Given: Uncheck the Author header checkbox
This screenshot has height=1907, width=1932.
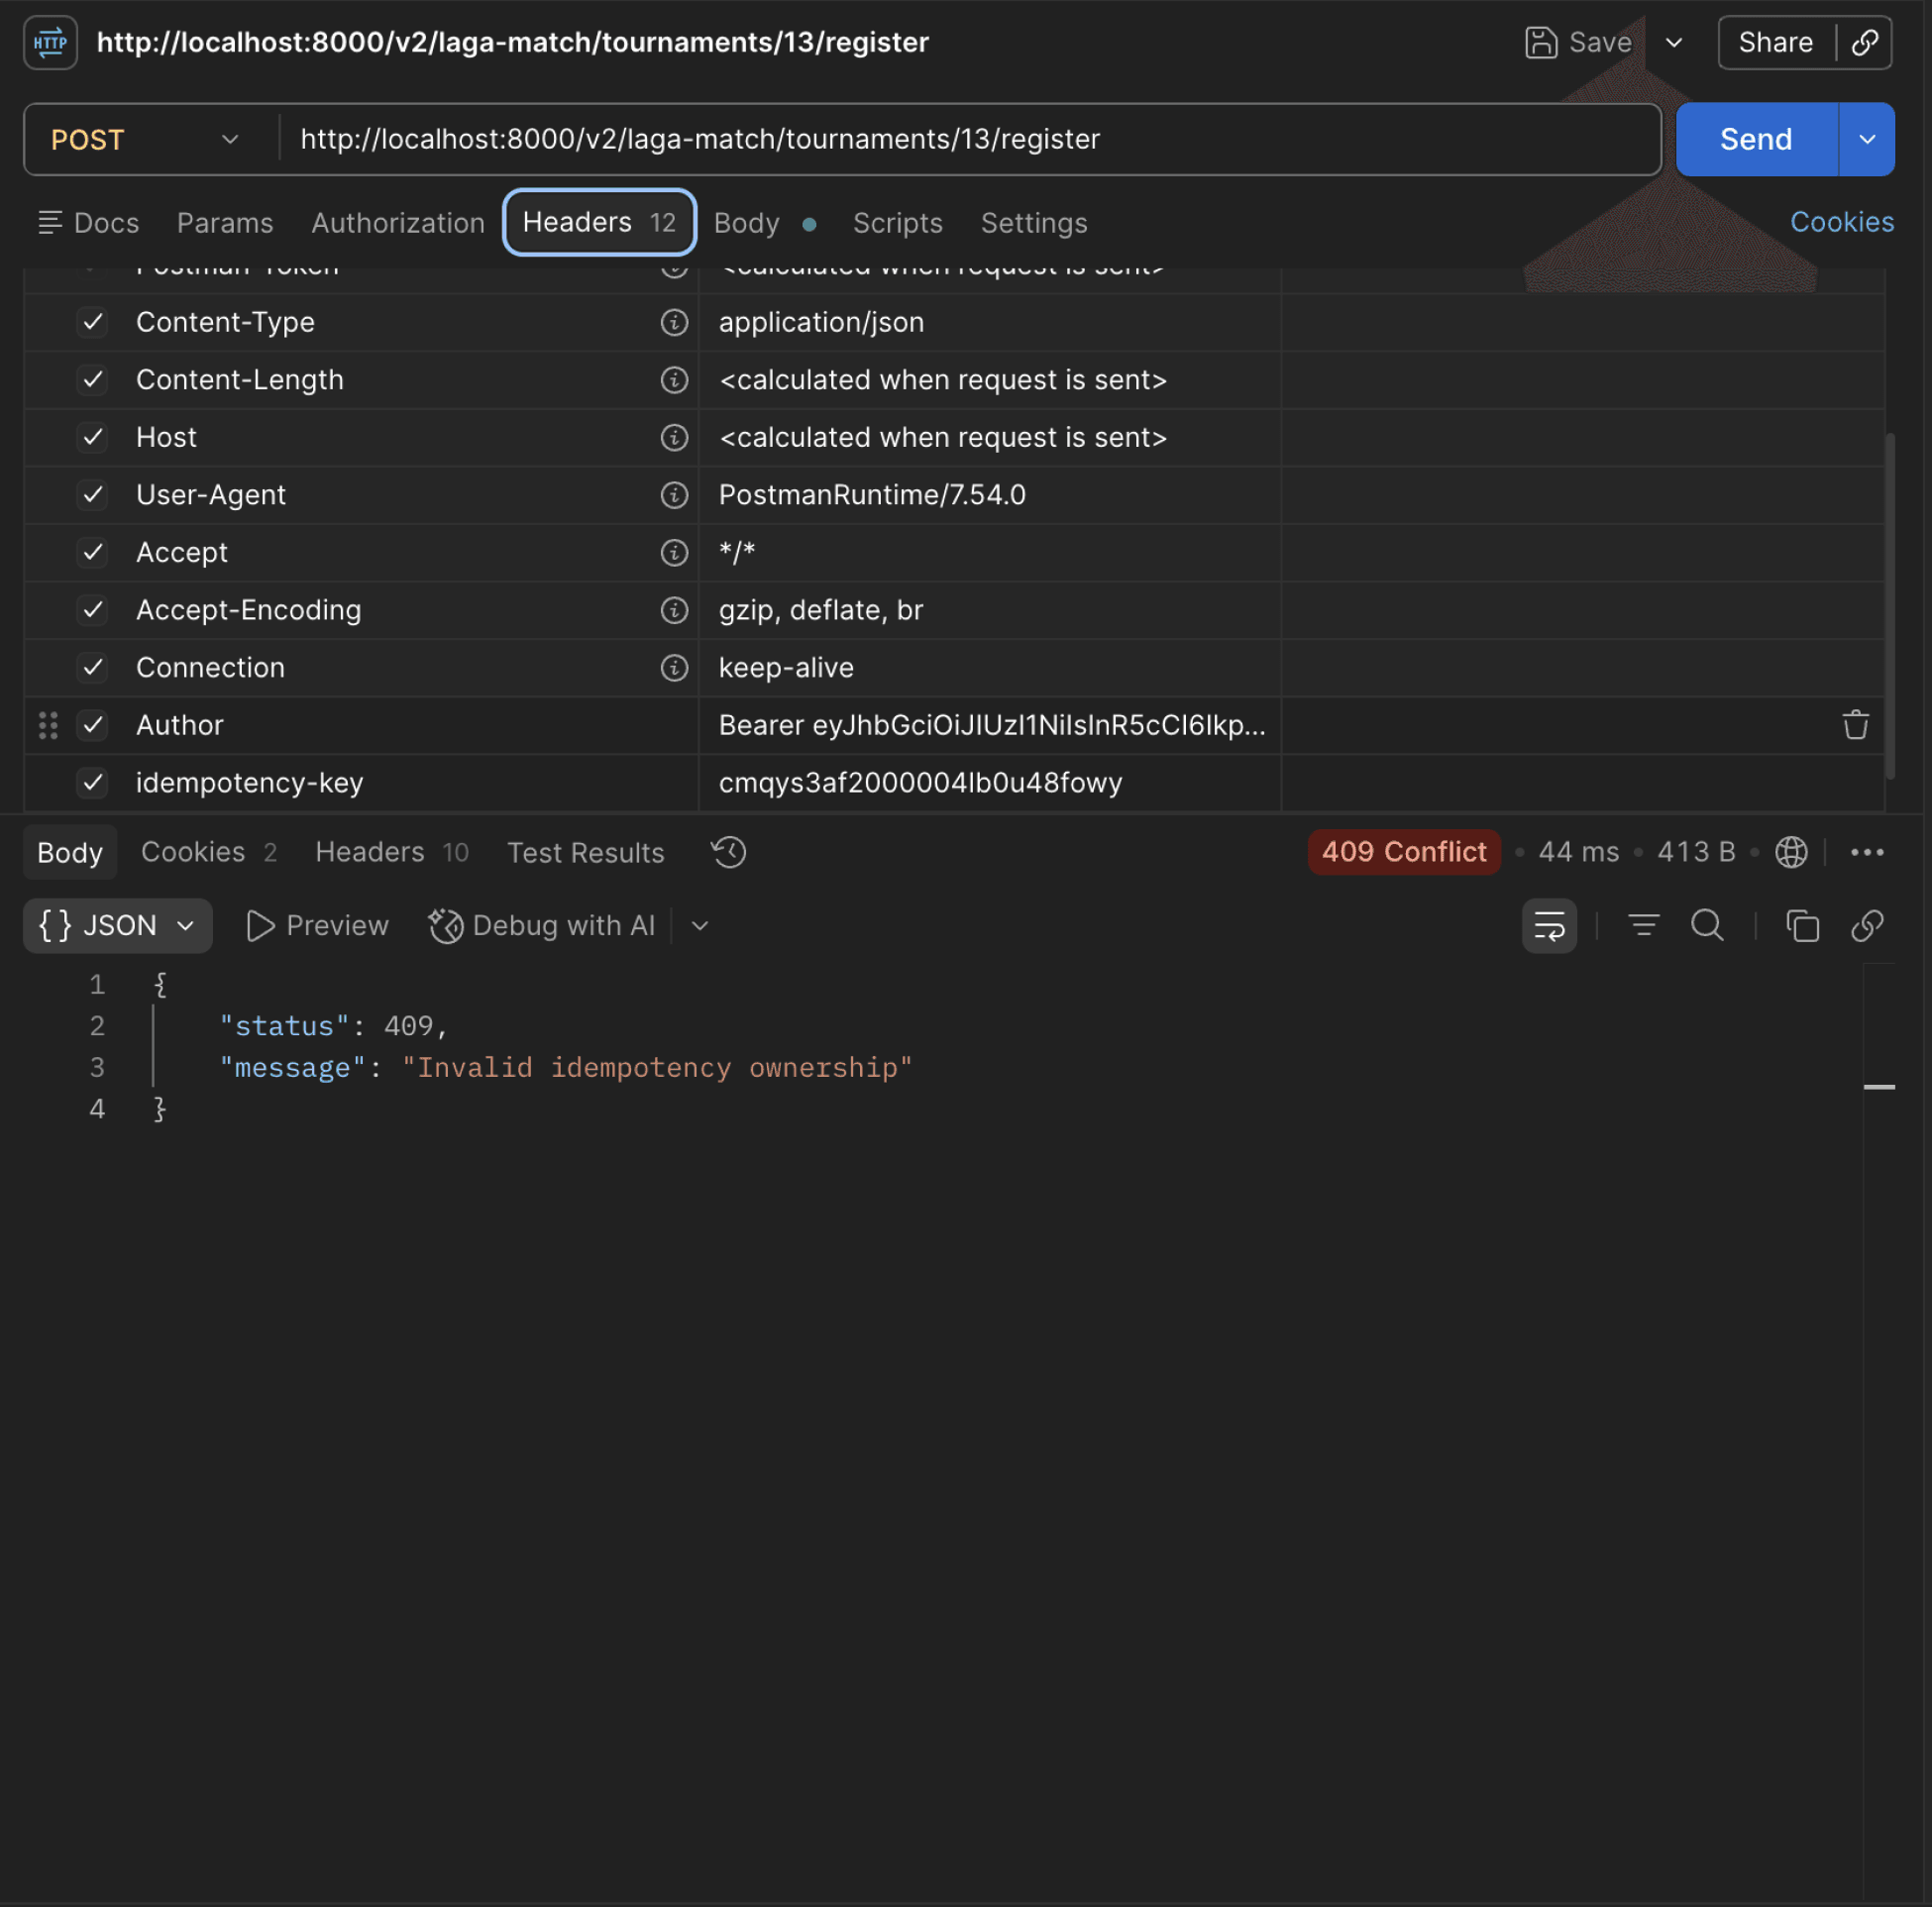Looking at the screenshot, I should 93,725.
